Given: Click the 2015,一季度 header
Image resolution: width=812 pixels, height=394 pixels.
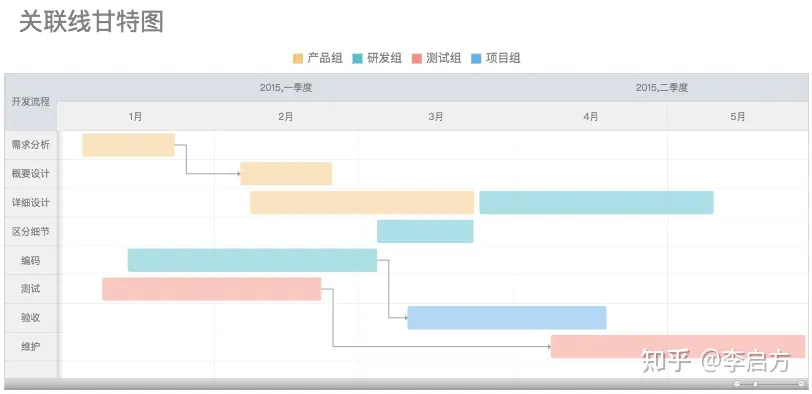Looking at the screenshot, I should (286, 87).
